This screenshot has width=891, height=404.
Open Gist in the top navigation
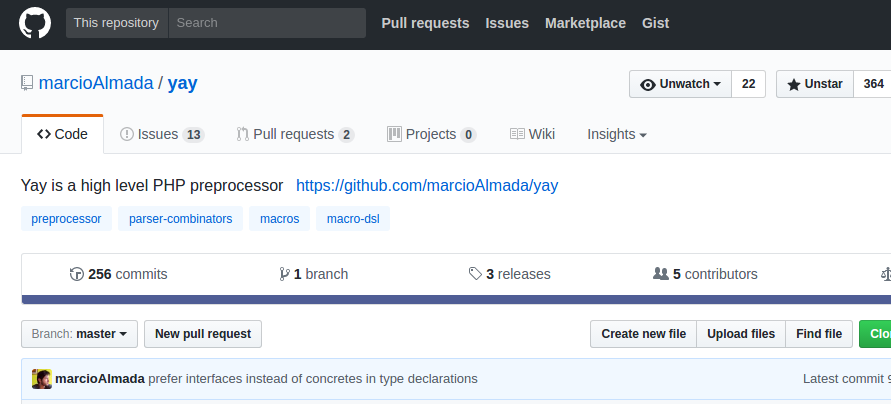coord(656,23)
